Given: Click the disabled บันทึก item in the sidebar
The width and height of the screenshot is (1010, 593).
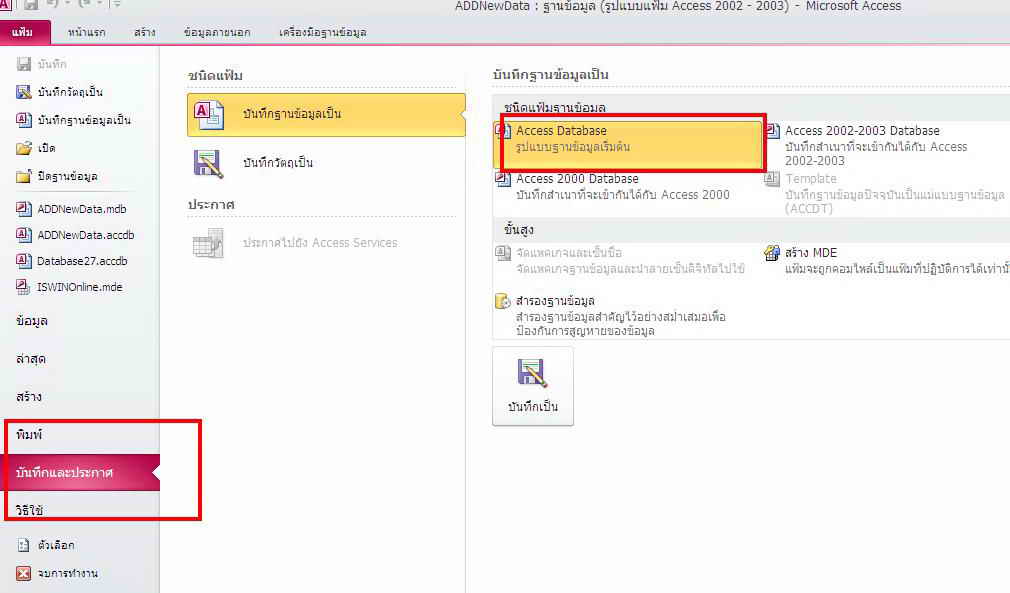Looking at the screenshot, I should [x=41, y=64].
